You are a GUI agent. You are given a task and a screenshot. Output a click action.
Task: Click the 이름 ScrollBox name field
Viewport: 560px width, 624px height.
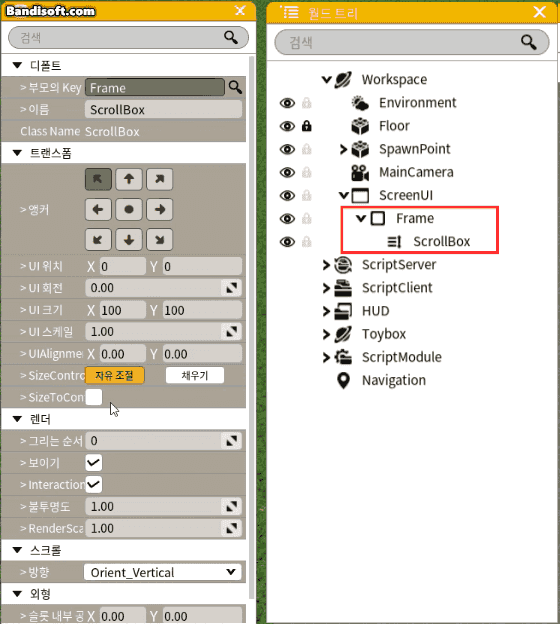[x=163, y=109]
